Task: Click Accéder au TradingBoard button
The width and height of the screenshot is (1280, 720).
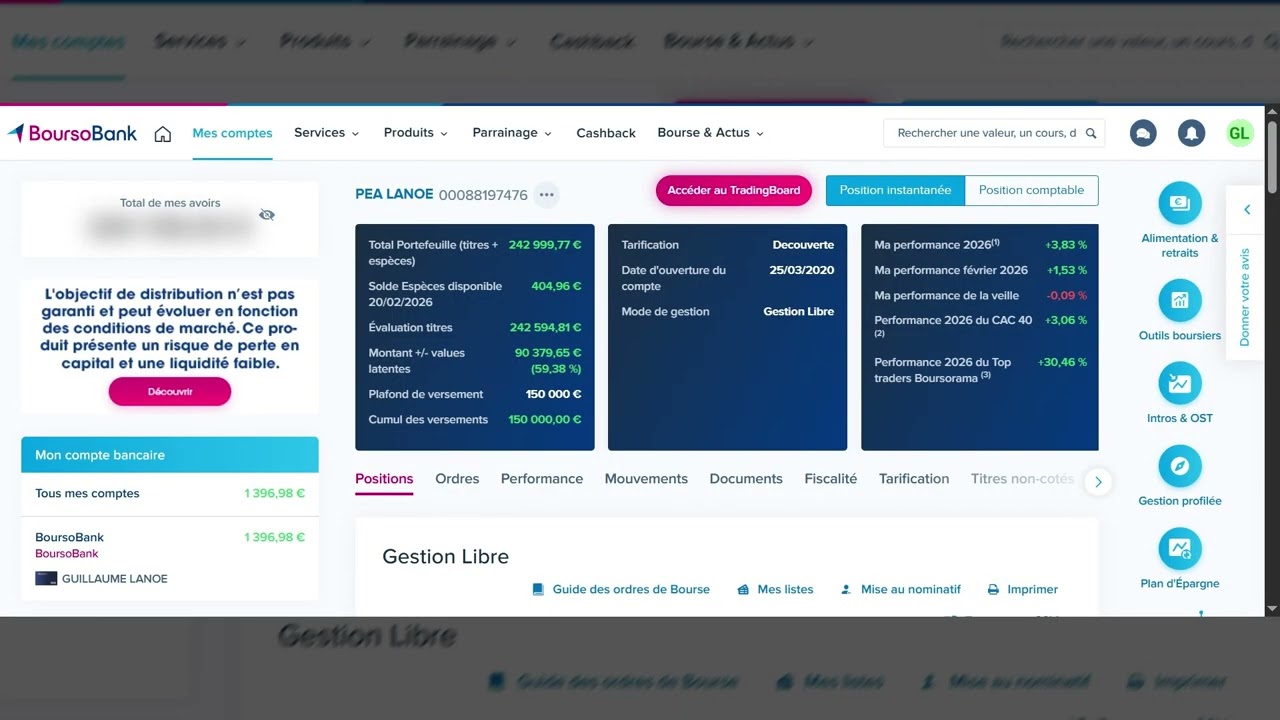Action: [734, 190]
